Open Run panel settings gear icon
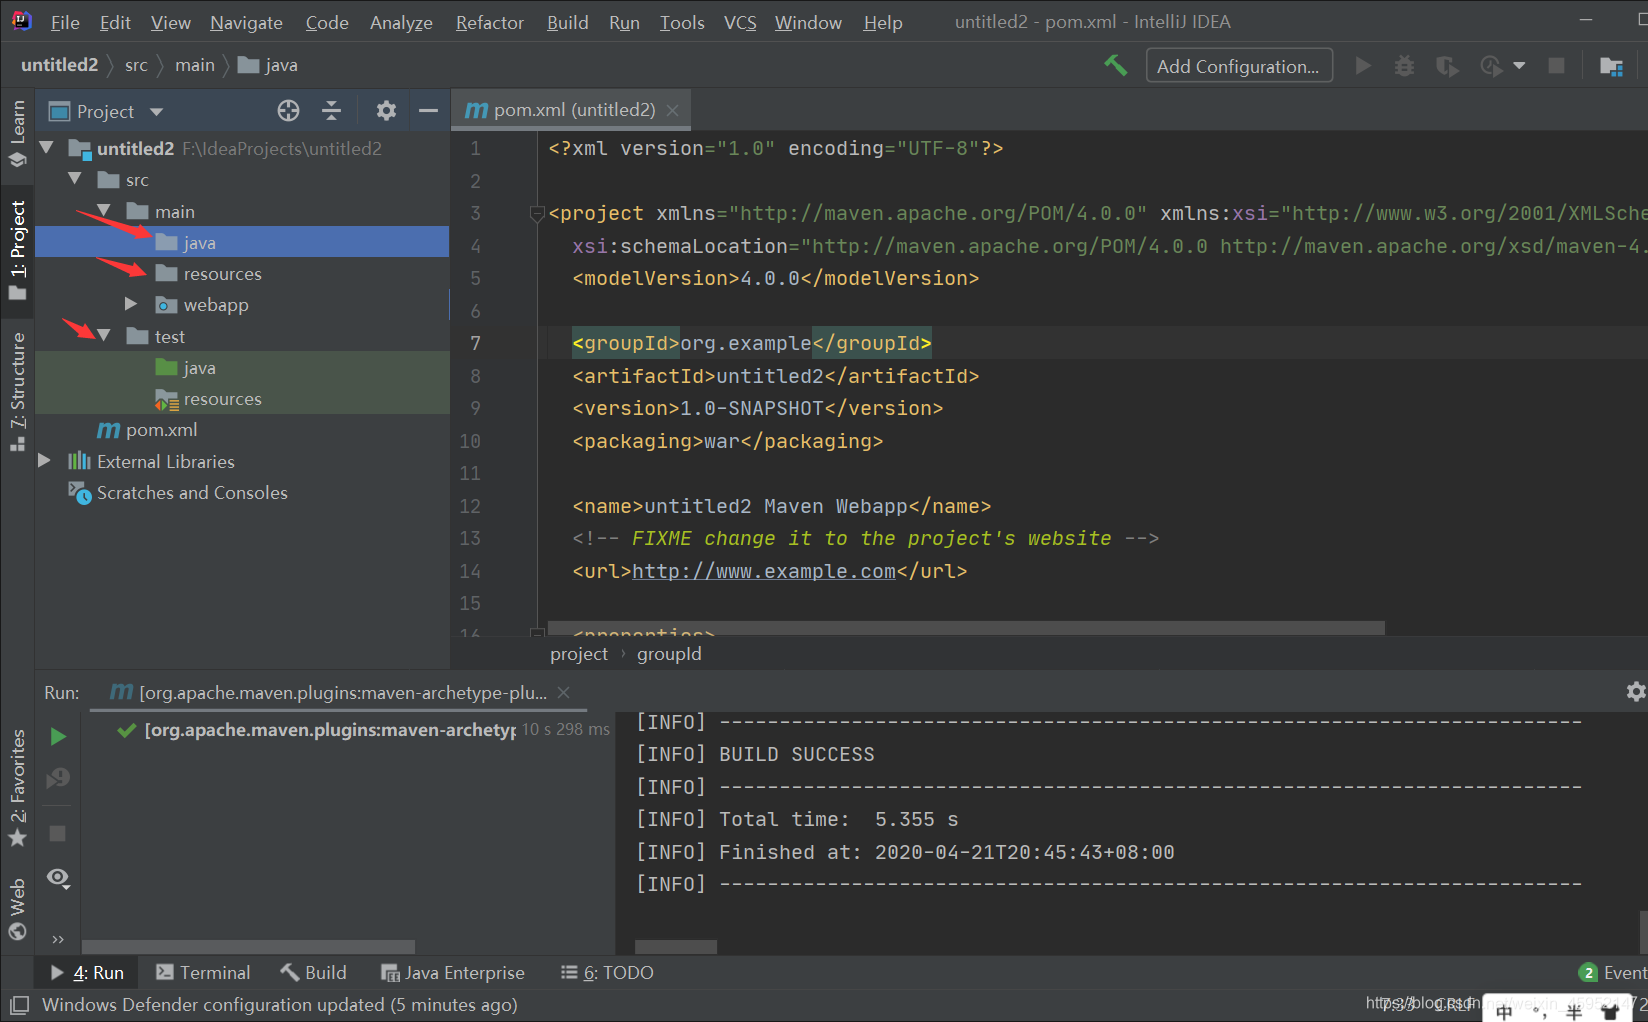1648x1022 pixels. [x=1636, y=692]
